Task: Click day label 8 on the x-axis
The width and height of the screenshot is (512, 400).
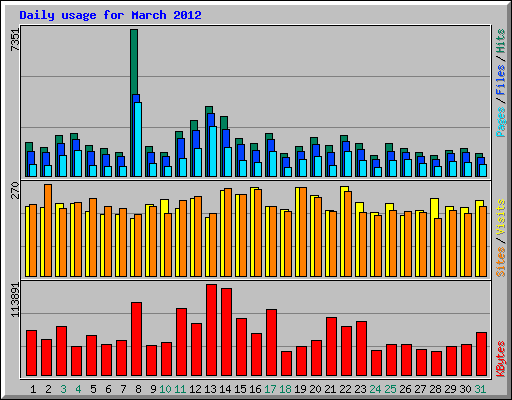Action: [138, 389]
